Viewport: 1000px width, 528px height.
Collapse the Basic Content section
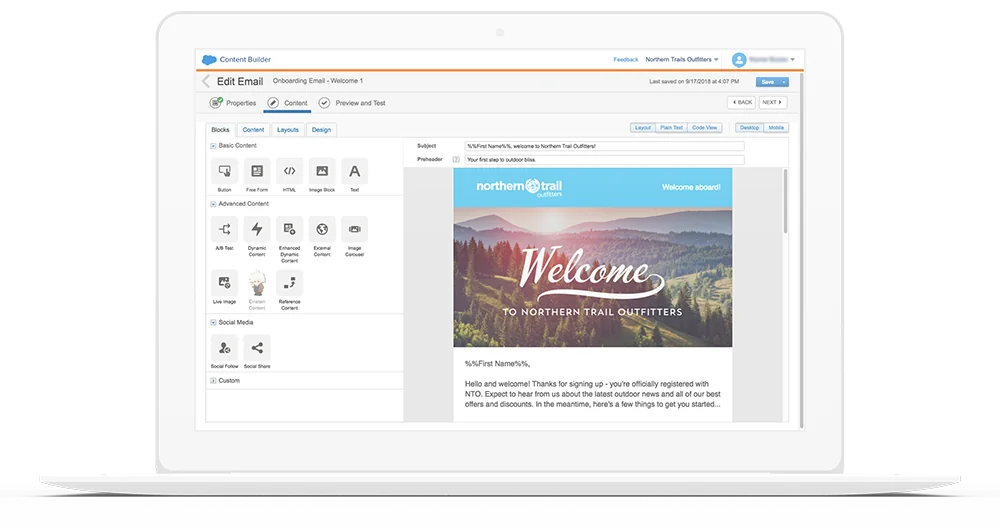click(213, 146)
